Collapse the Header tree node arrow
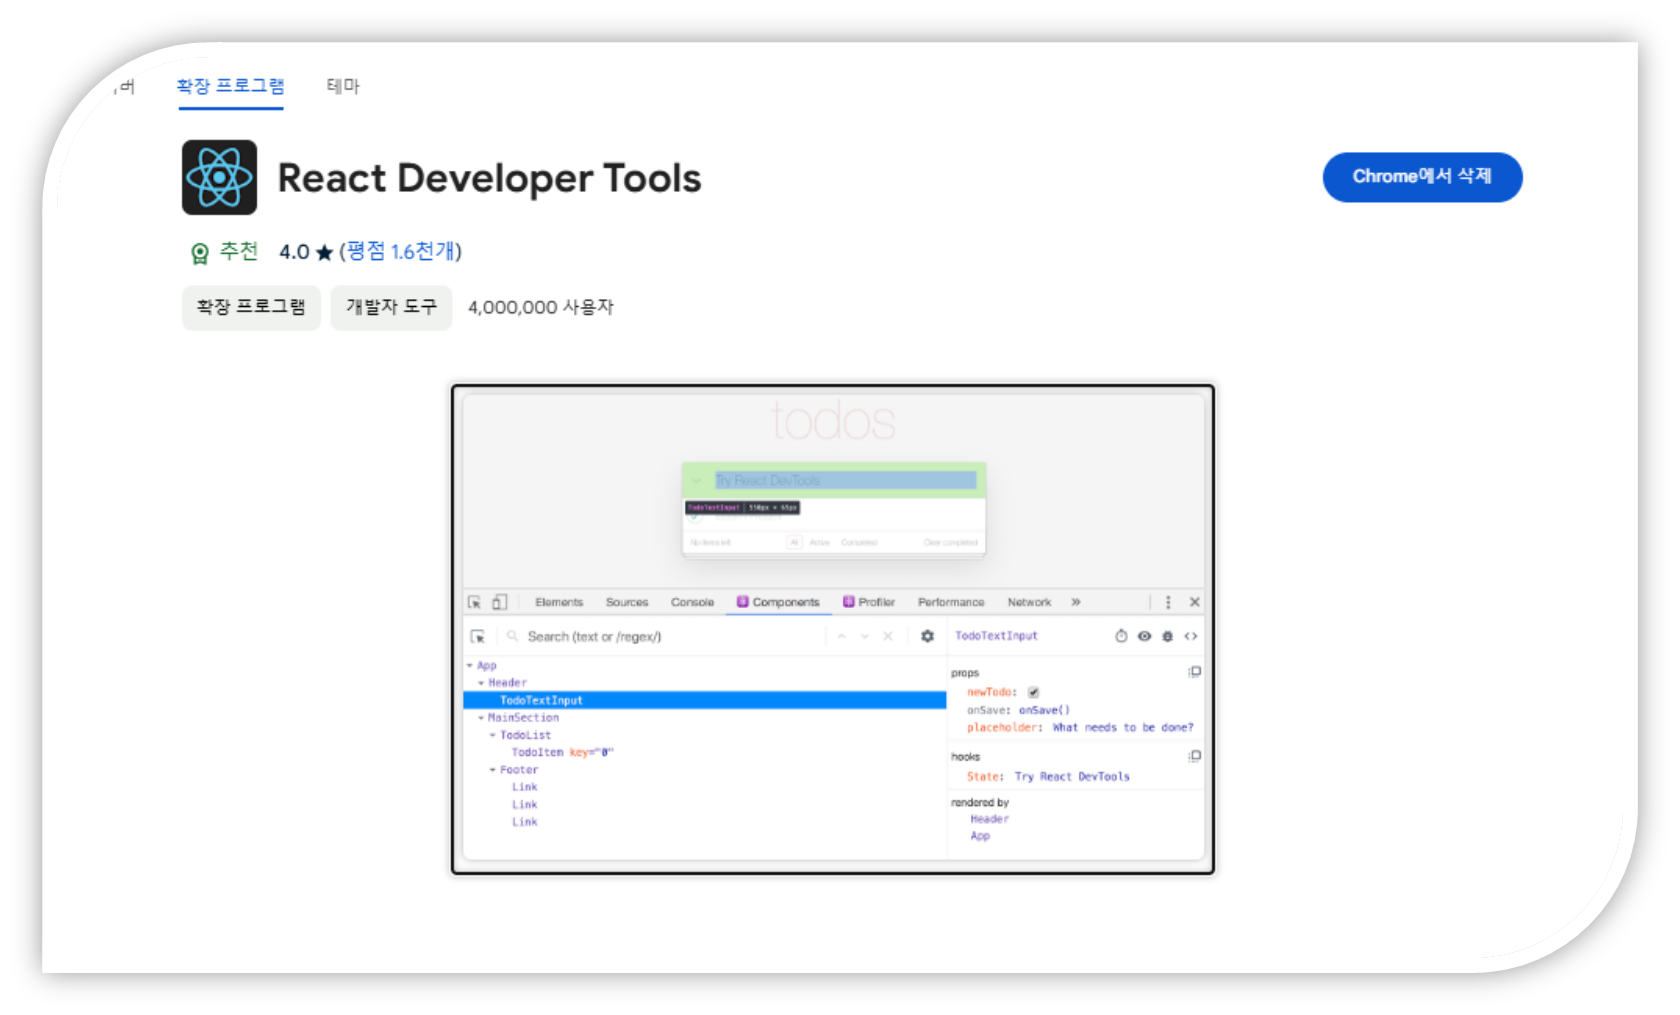Viewport: 1680px width, 1015px height. pos(481,683)
